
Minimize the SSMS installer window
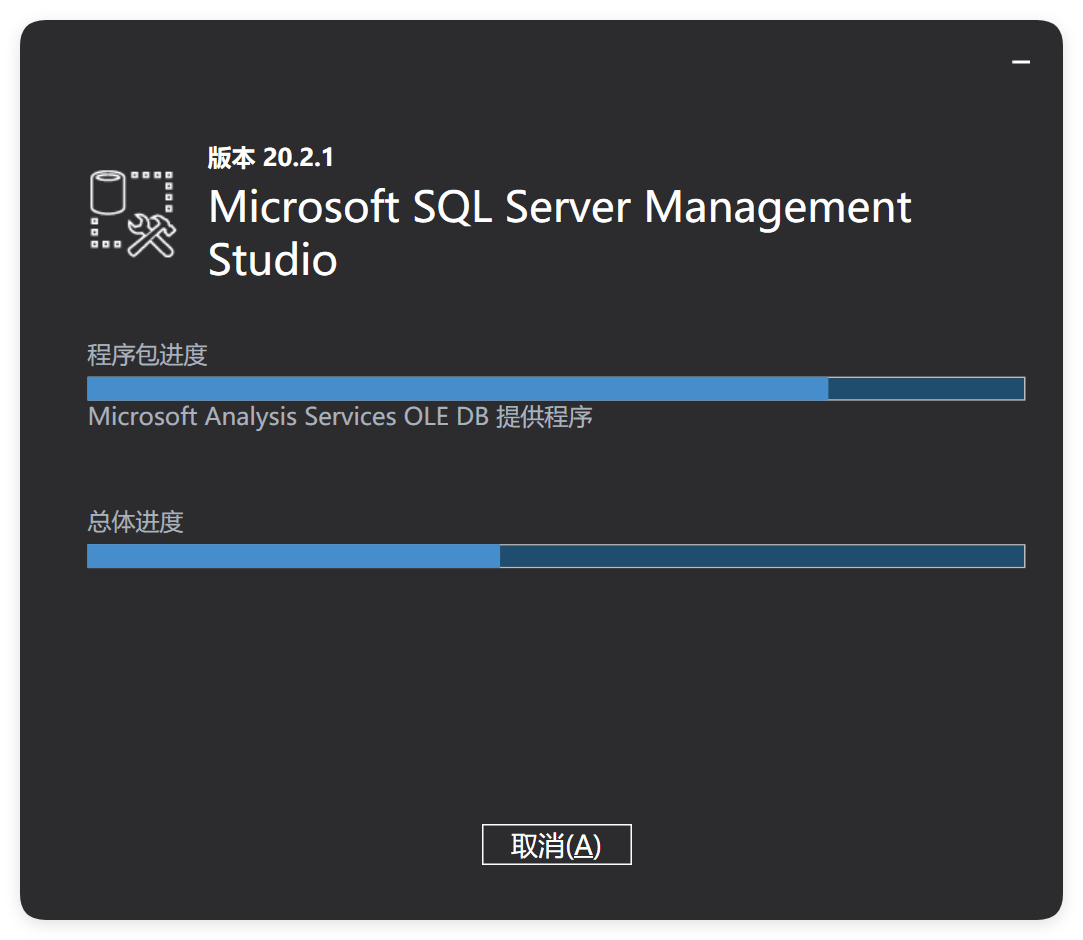[1021, 62]
